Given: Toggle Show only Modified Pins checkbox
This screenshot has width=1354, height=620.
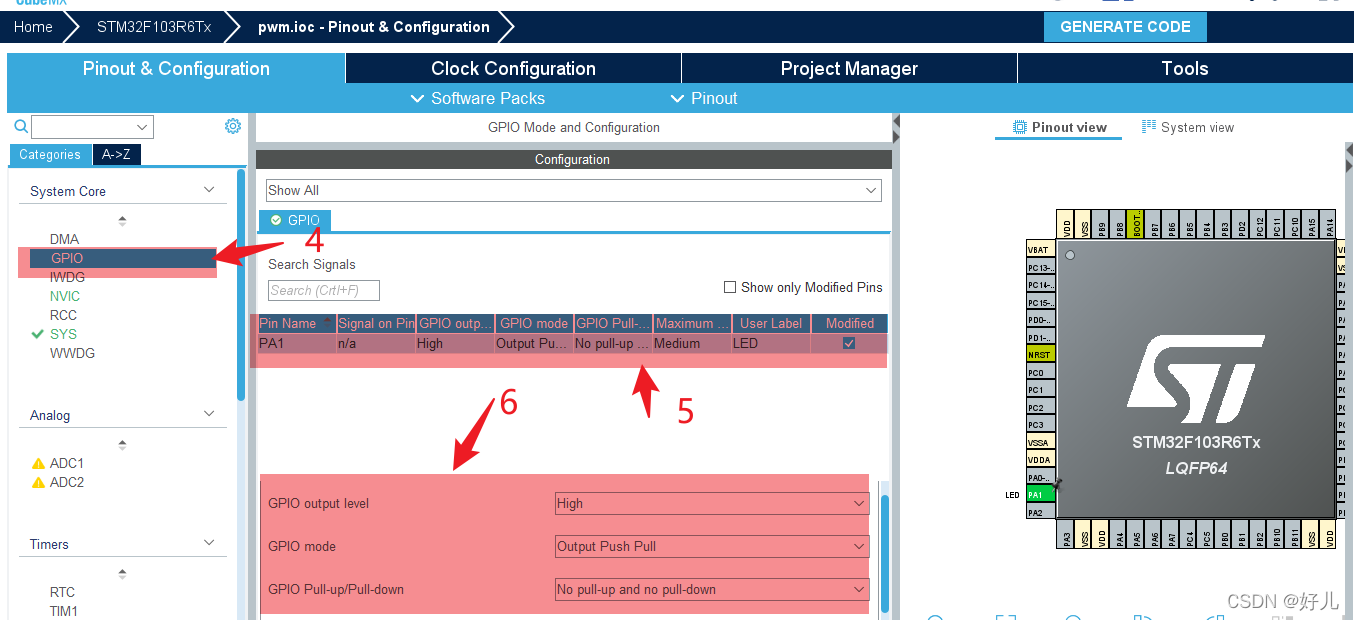Looking at the screenshot, I should pos(730,287).
